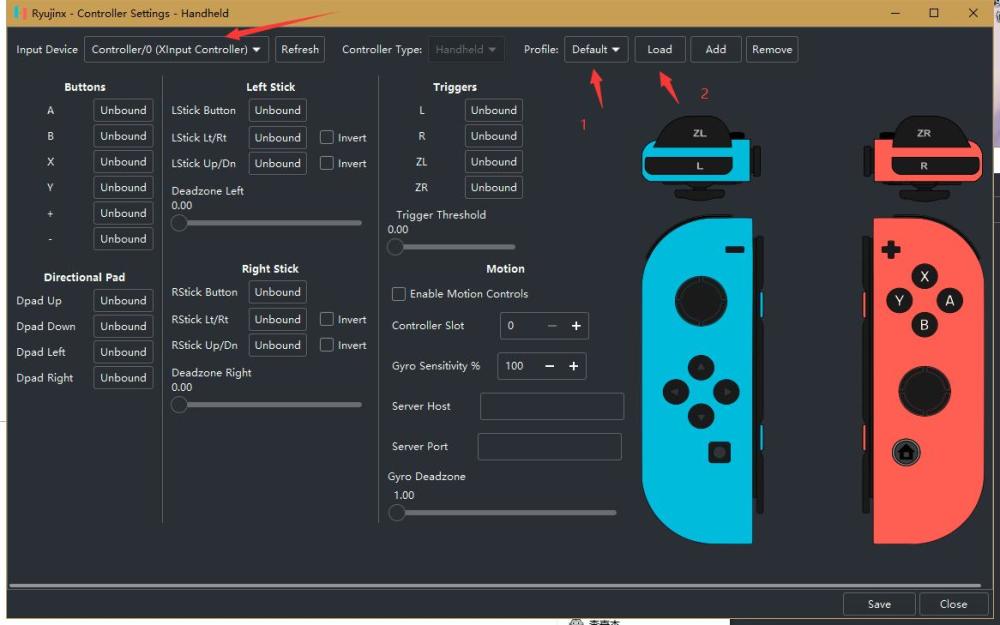Decrease Gyro Sensitivity percent
Screen dimensions: 1000x625
tap(550, 366)
